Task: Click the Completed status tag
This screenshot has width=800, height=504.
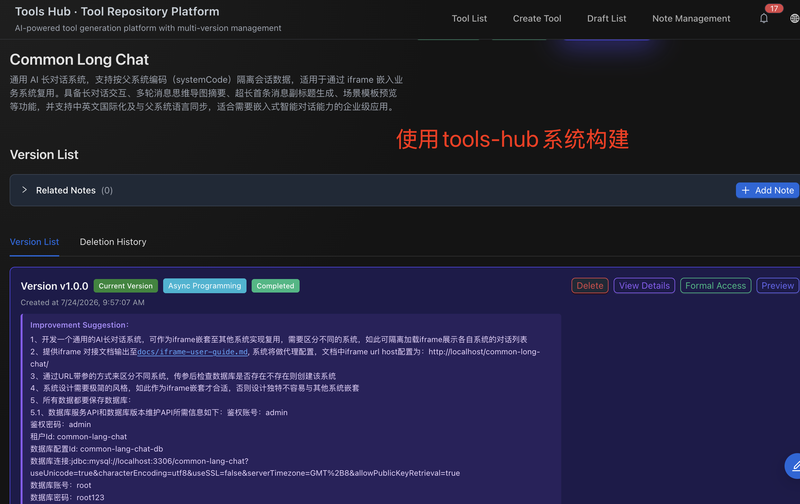Action: 276,286
